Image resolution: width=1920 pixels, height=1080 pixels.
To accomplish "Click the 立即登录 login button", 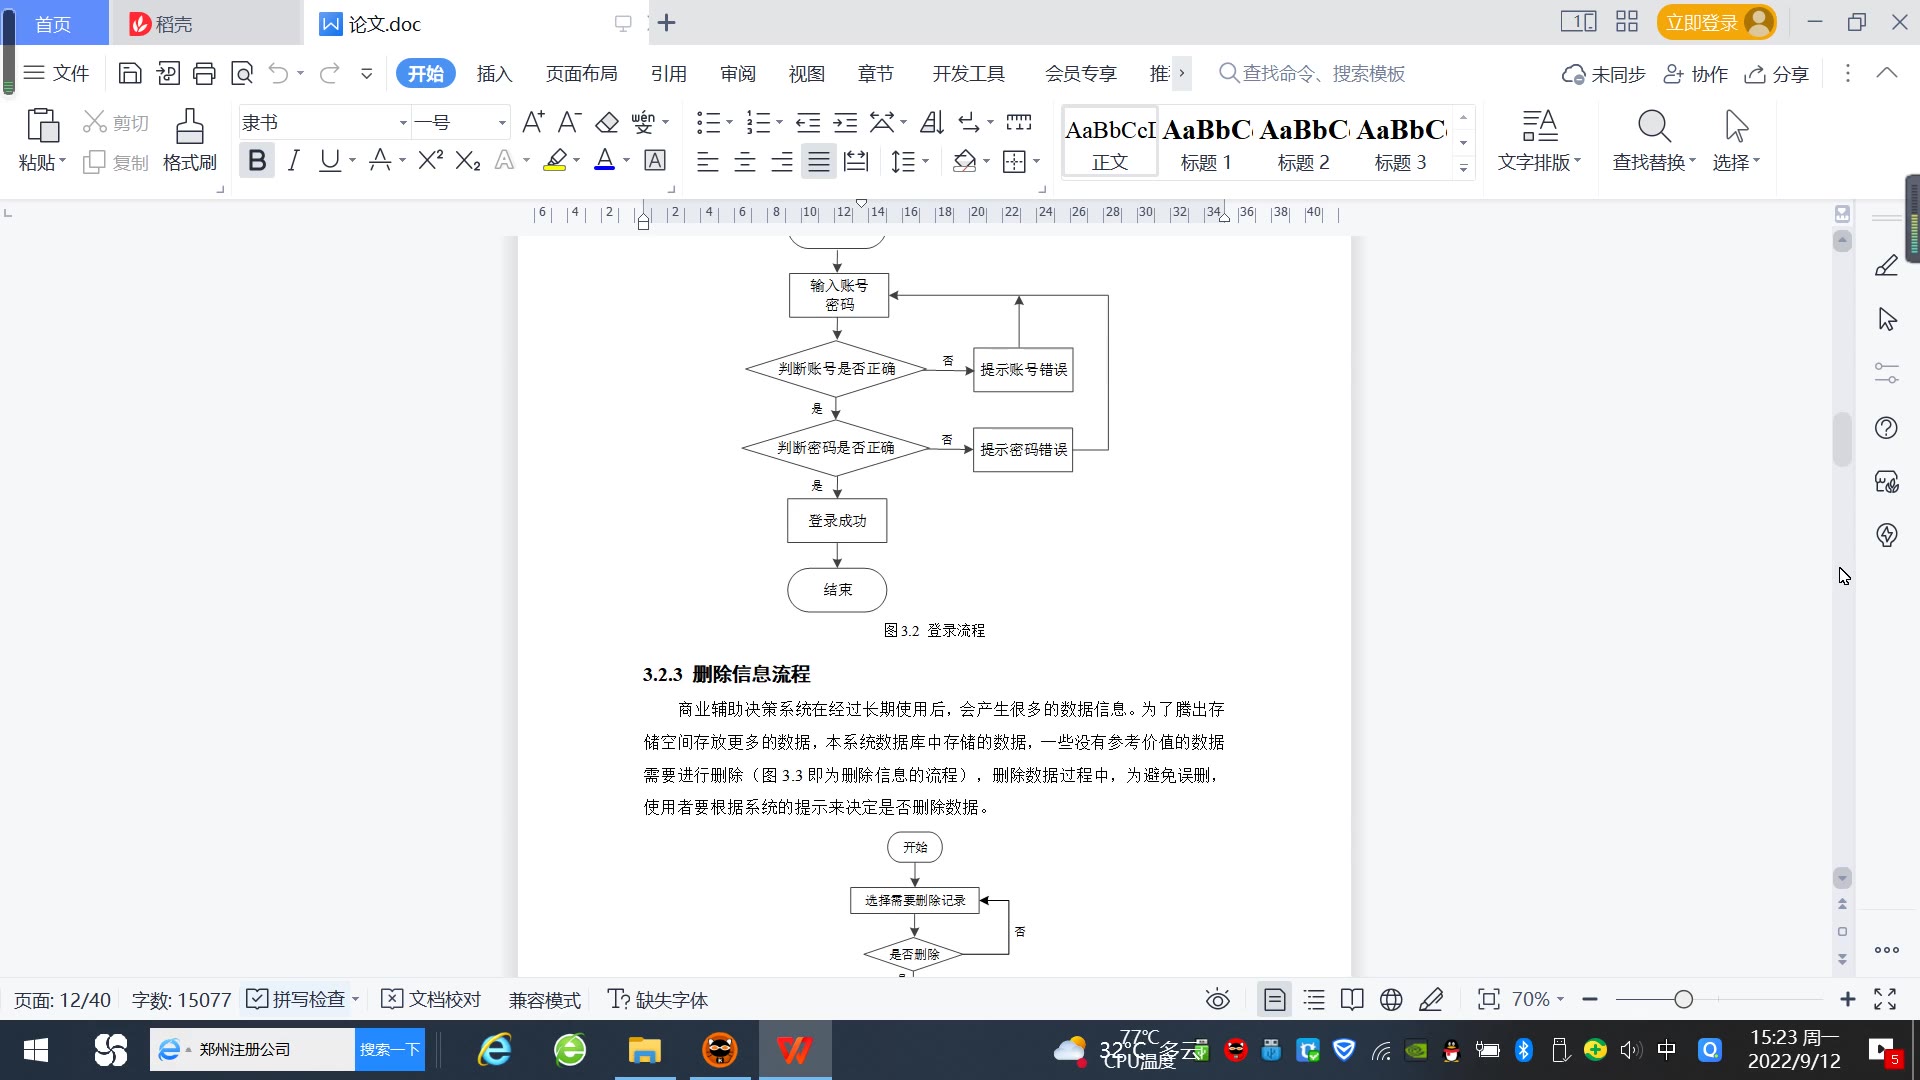I will [1702, 22].
